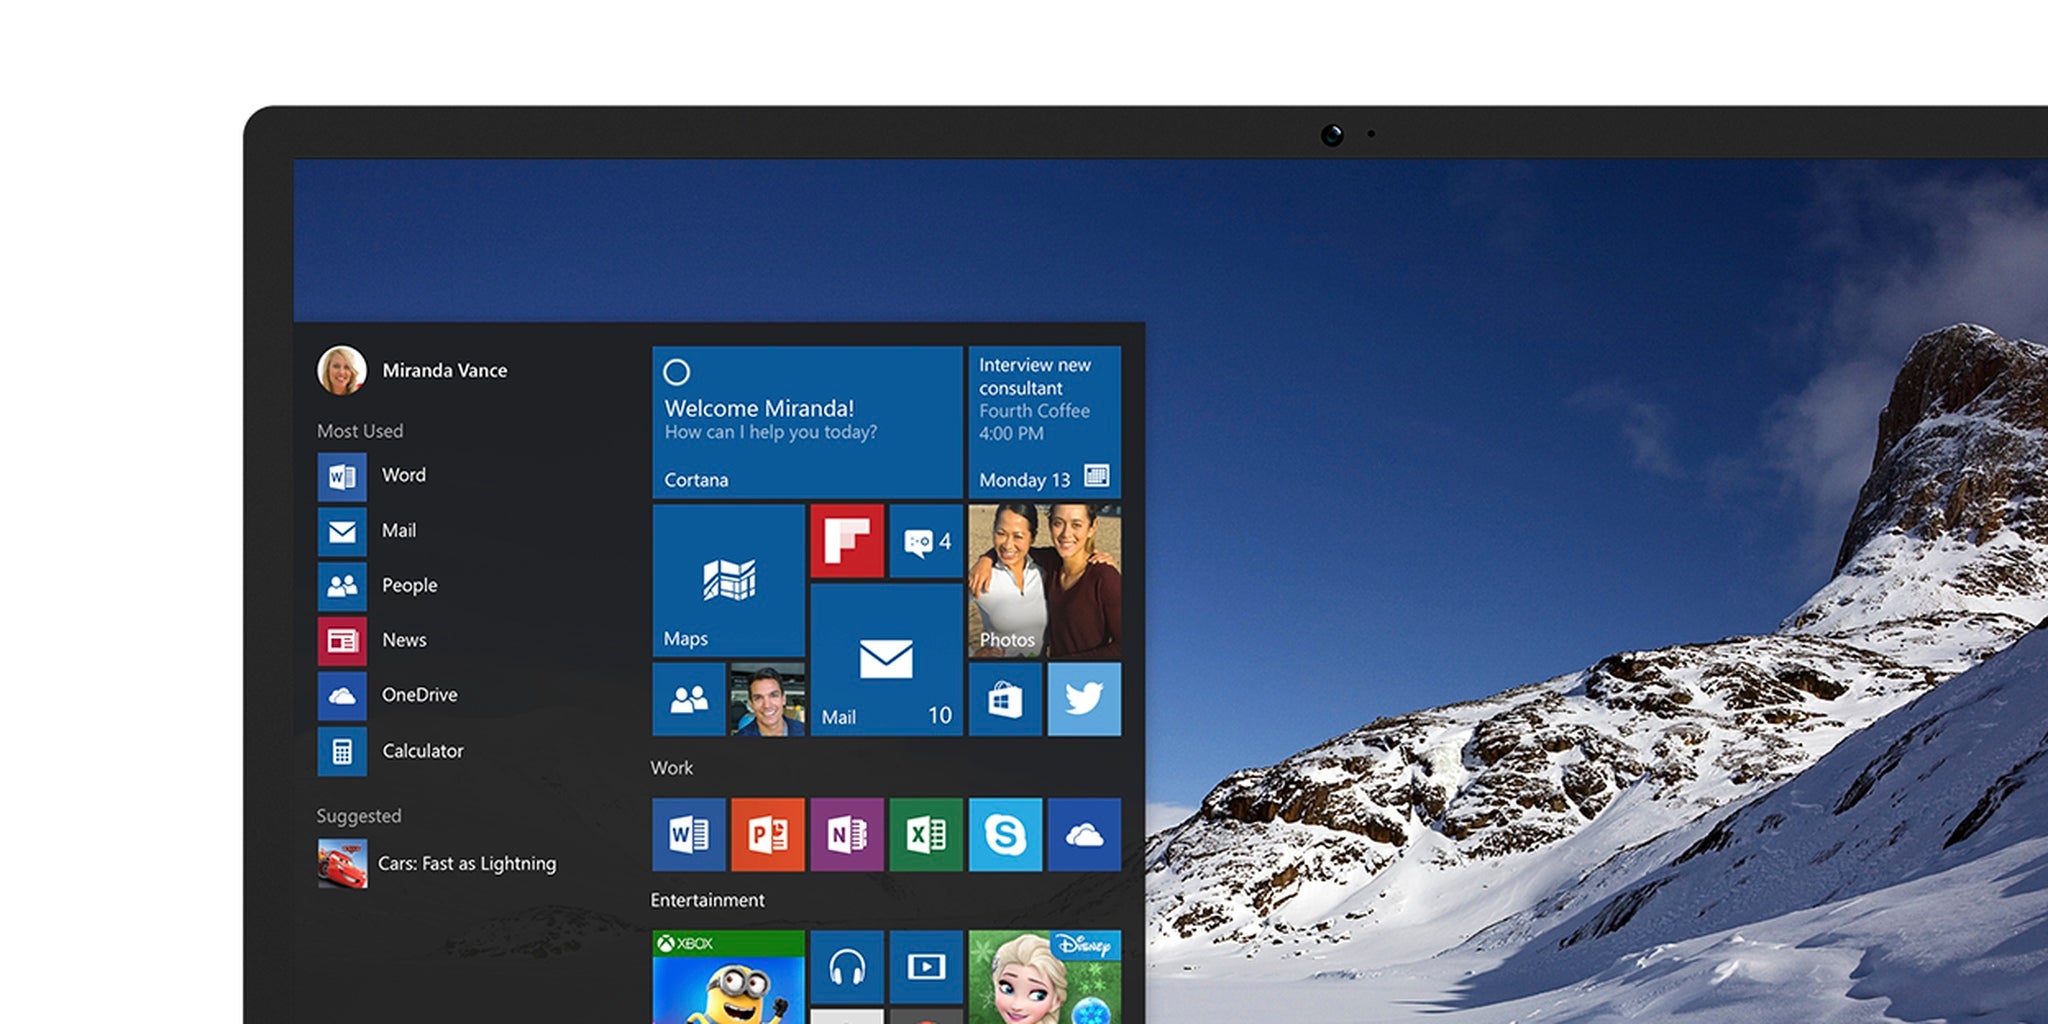Screen dimensions: 2048x1024
Task: Launch the Skype tile
Action: click(x=1005, y=834)
